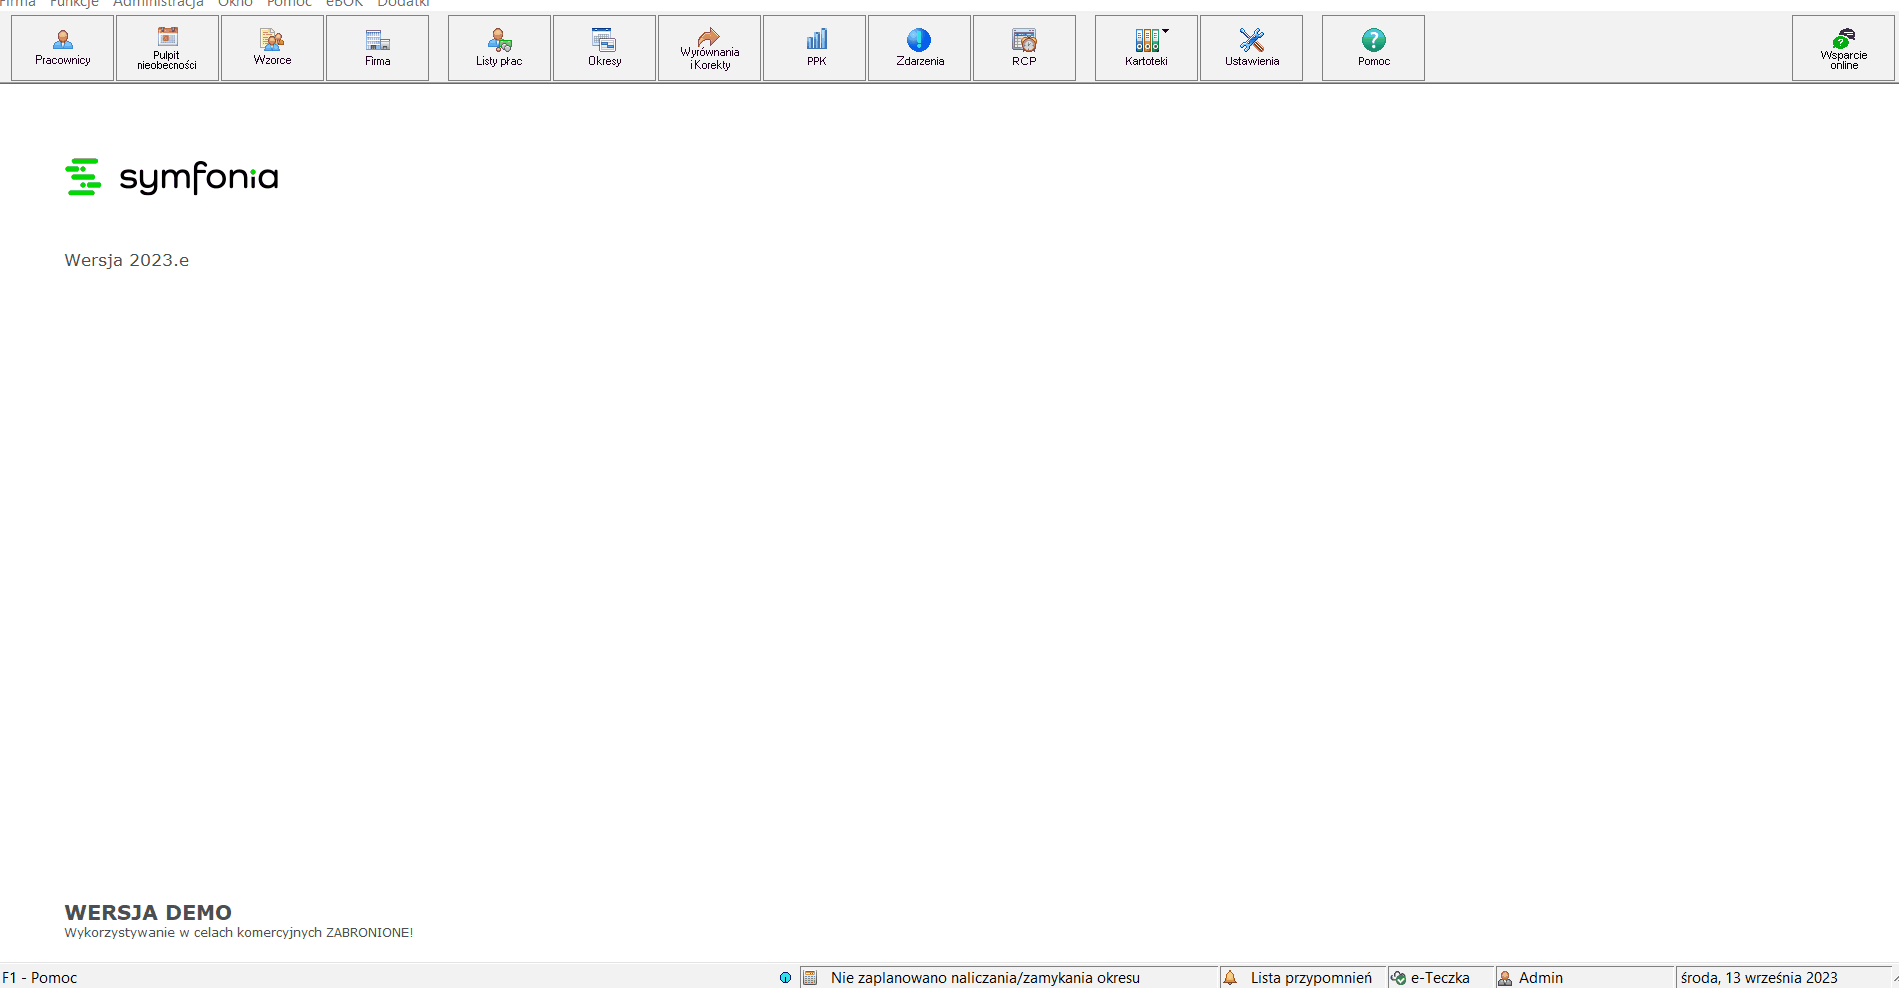Open Pulpit nieobecności absence dashboard
This screenshot has width=1899, height=988.
tap(167, 48)
